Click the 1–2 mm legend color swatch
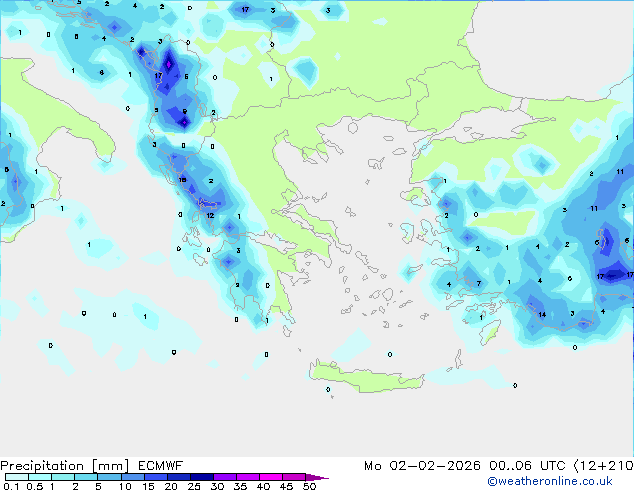Viewport: 634px width, 490px height. pyautogui.click(x=63, y=477)
